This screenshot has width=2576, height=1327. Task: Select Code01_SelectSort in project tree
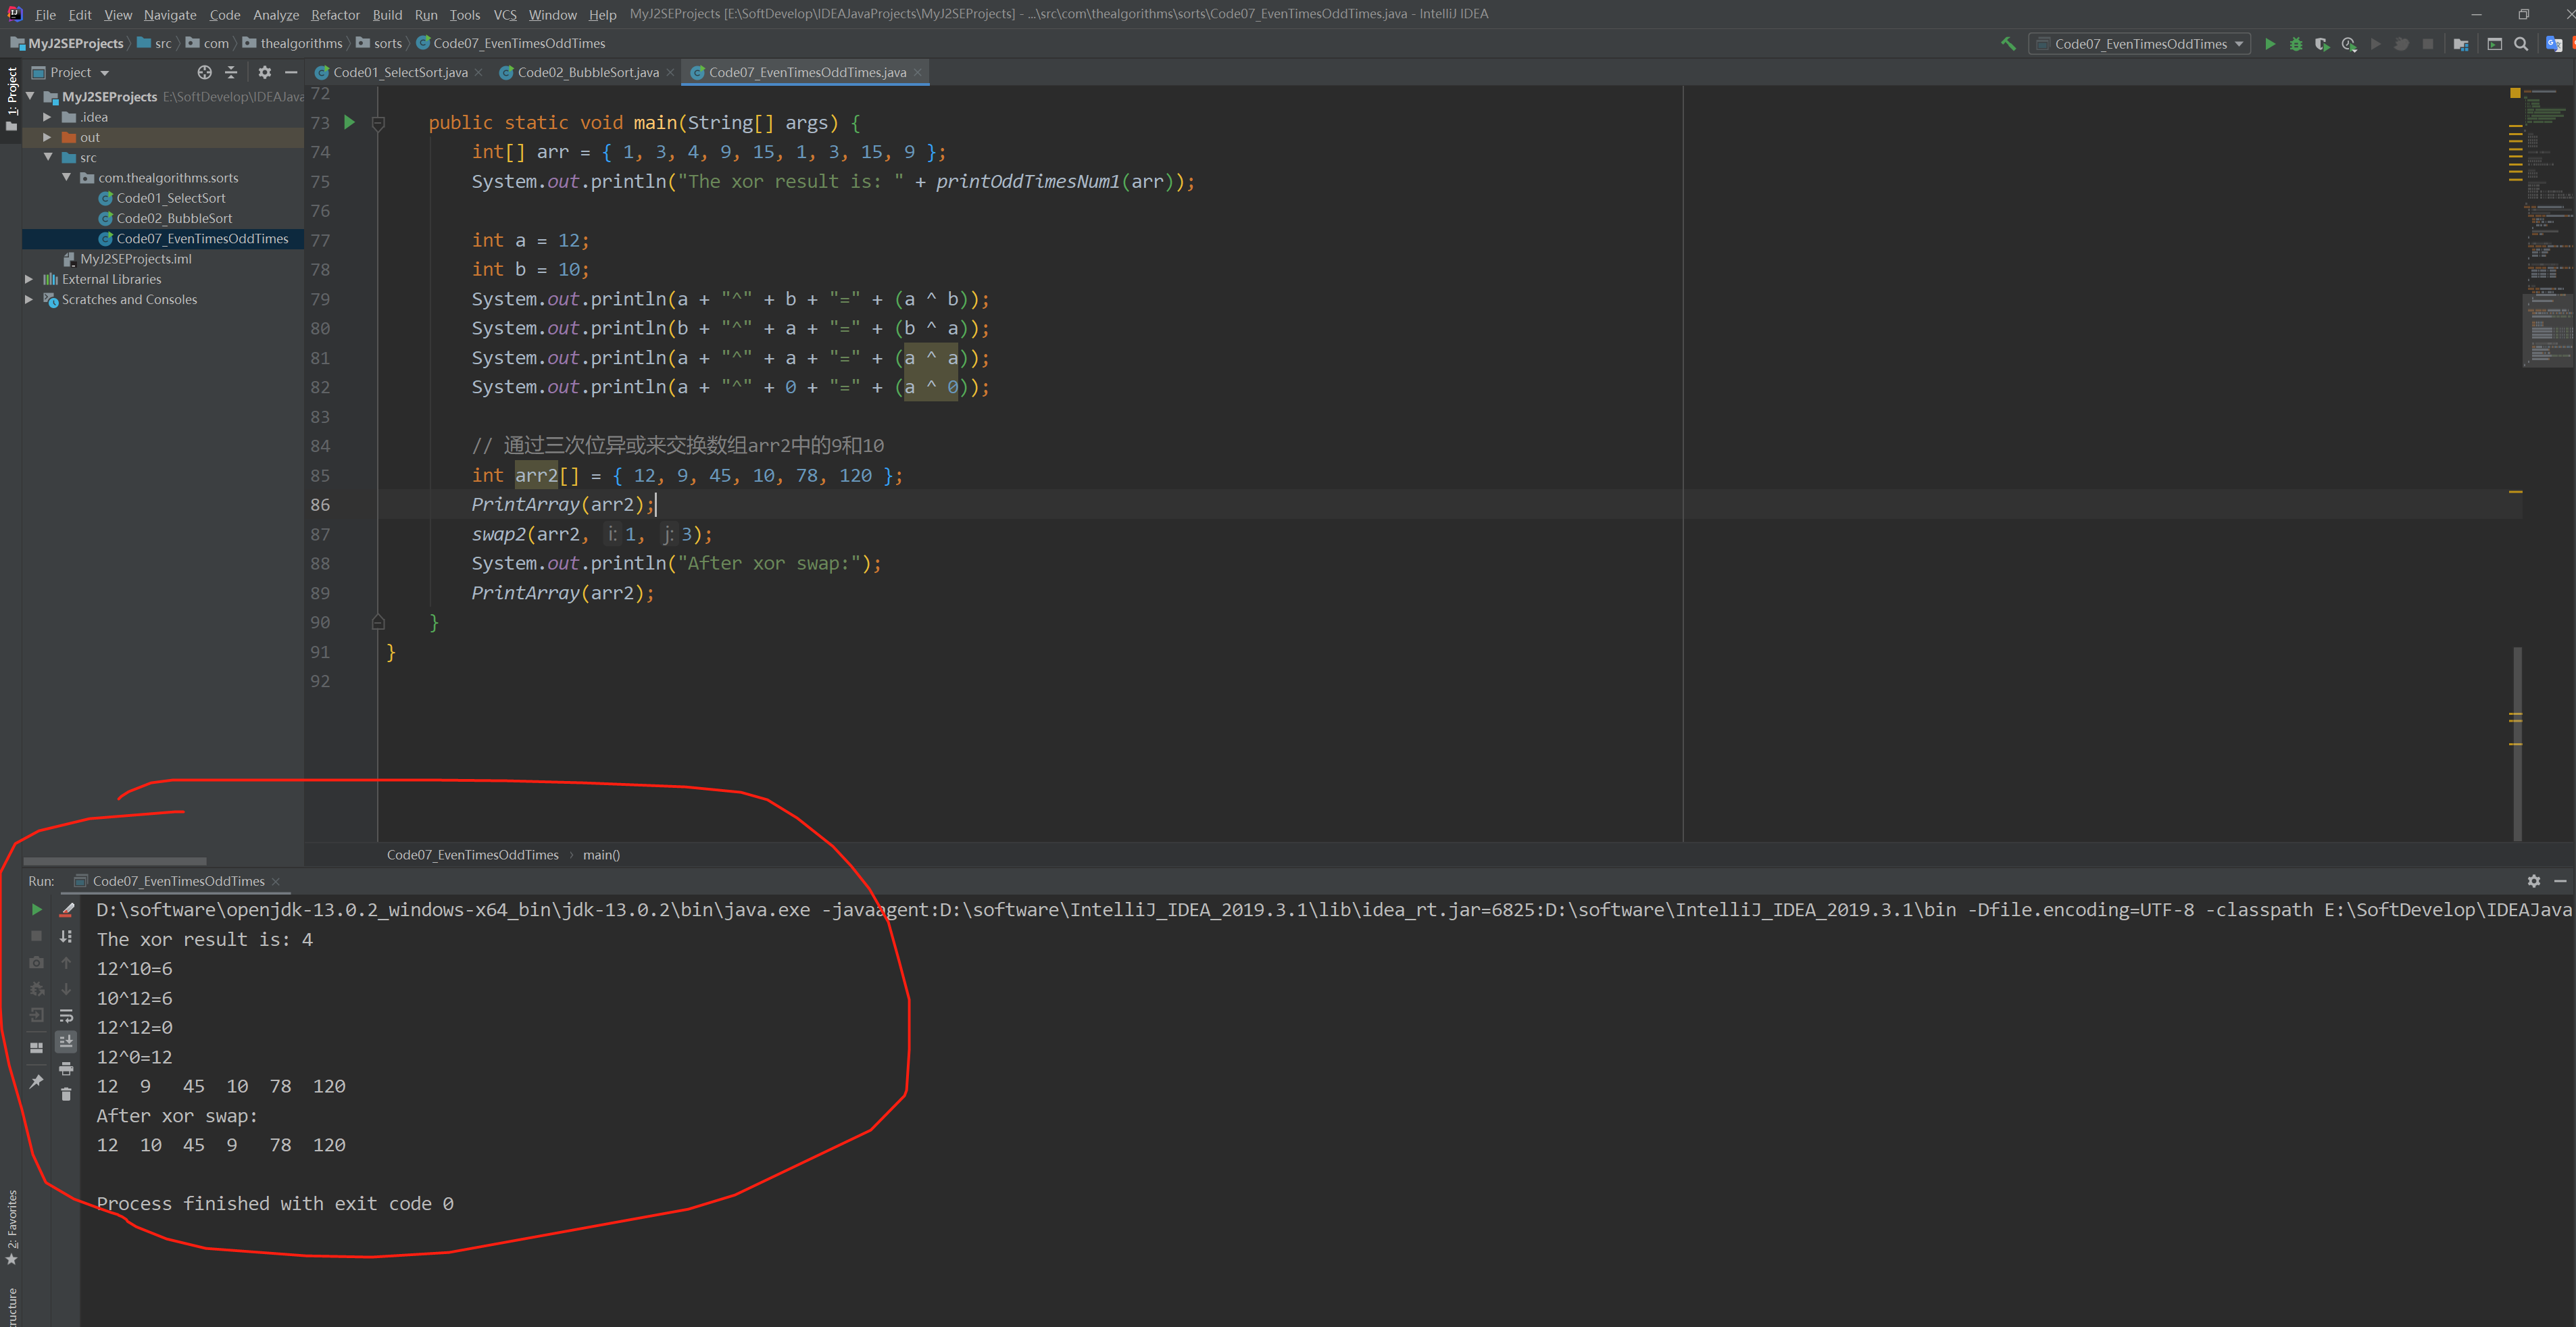(x=170, y=198)
